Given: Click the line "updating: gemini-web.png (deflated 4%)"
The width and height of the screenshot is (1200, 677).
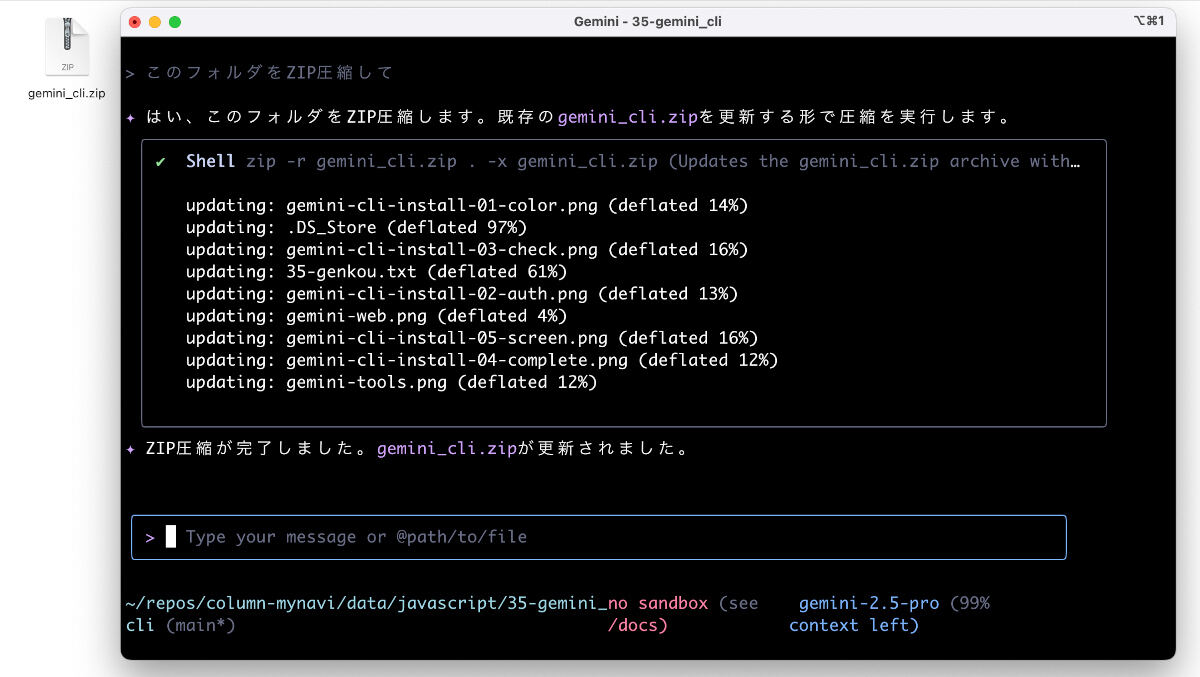Looking at the screenshot, I should click(376, 316).
